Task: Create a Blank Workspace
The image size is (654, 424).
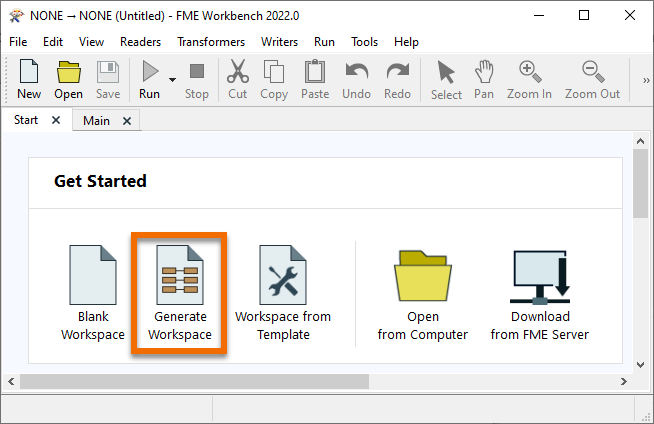Action: click(93, 293)
